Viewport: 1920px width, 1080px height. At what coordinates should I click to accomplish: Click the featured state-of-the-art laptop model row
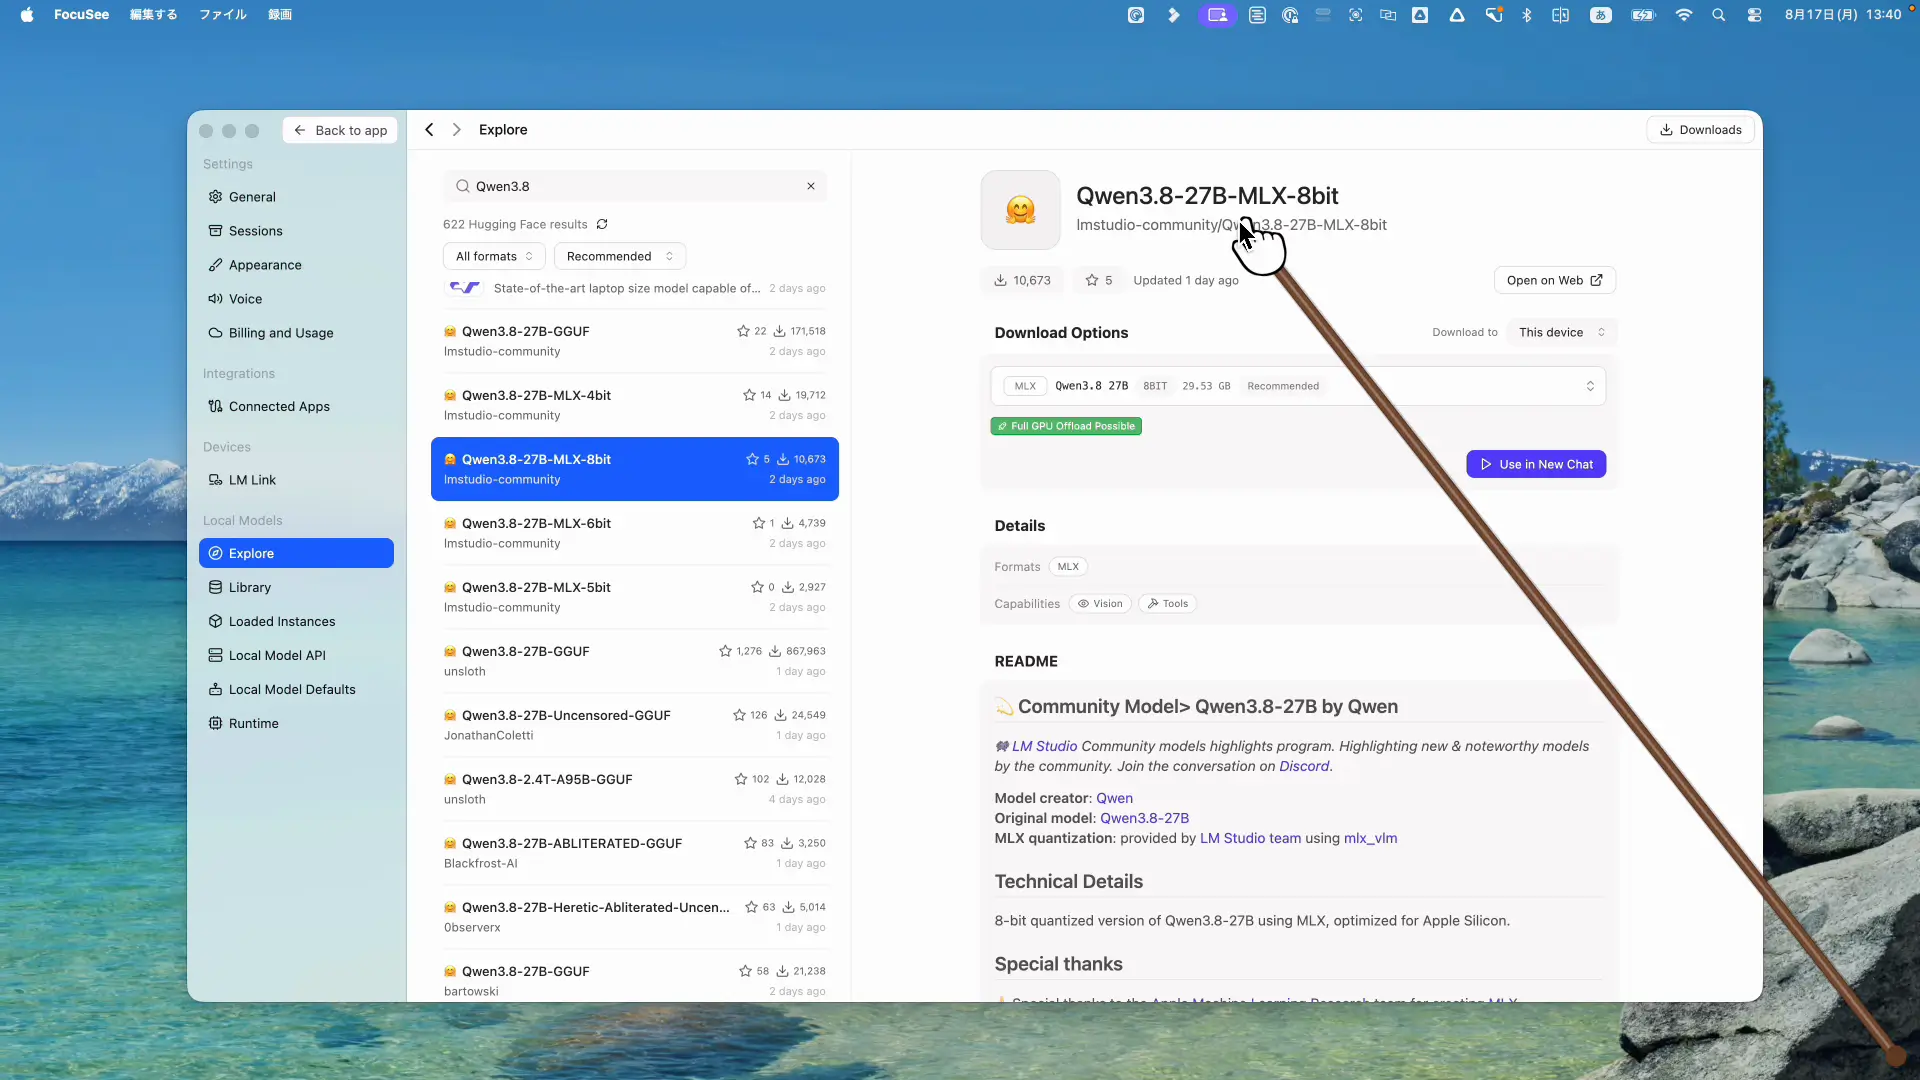[635, 288]
